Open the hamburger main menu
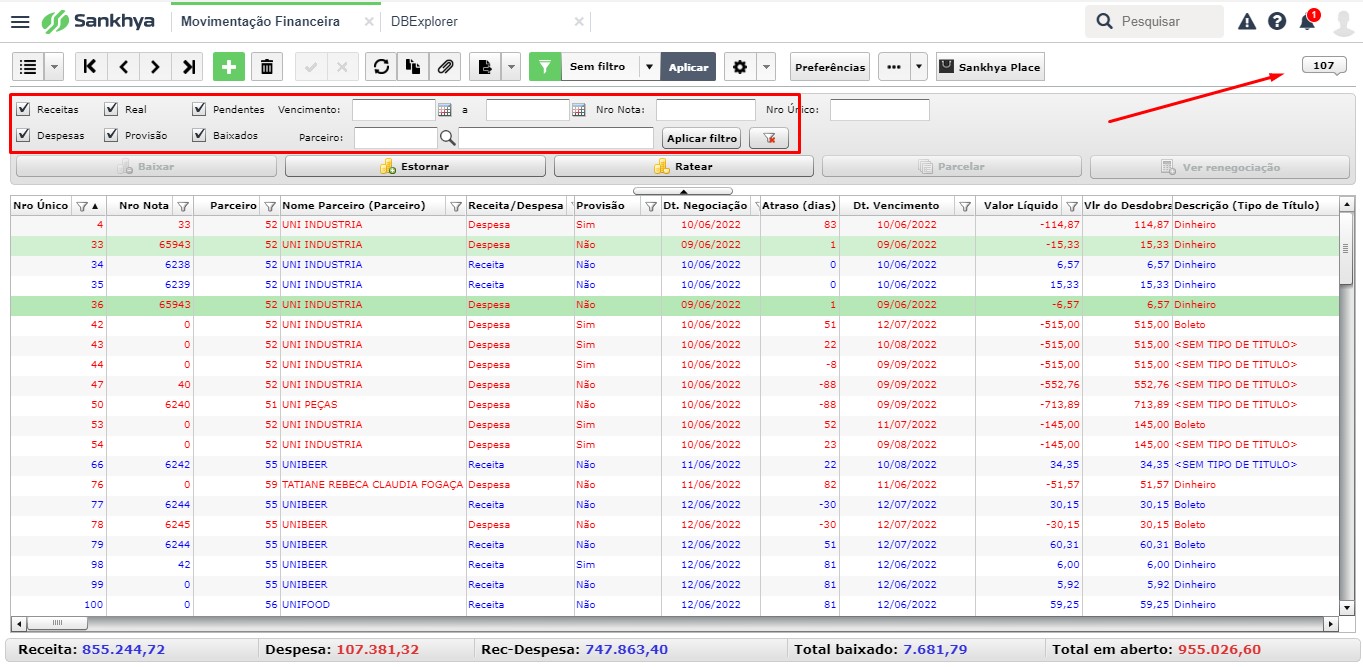 20,21
